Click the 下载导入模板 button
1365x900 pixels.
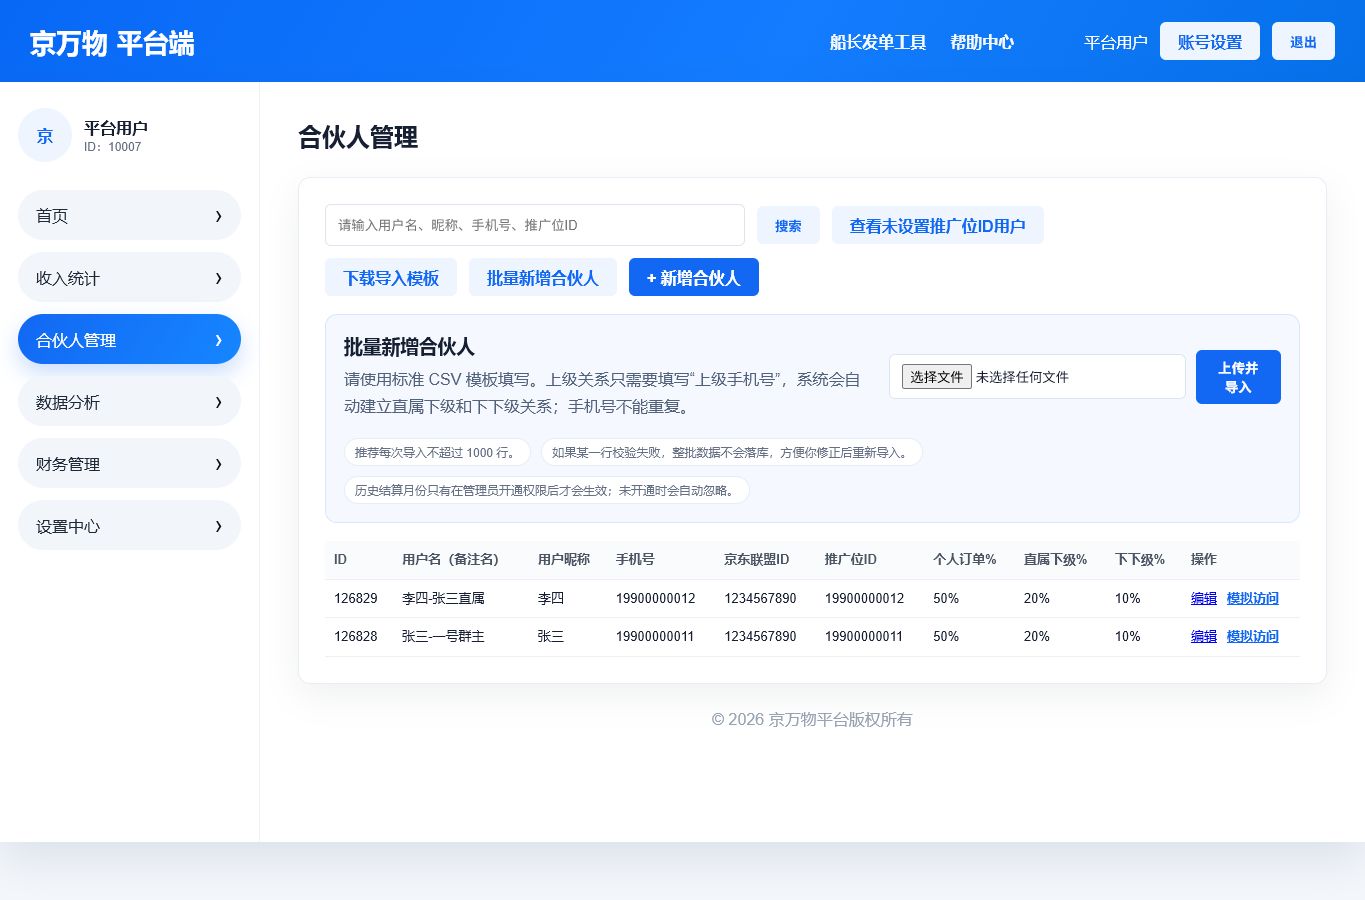[391, 278]
